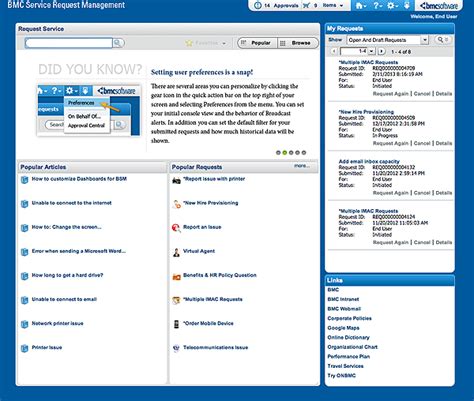Go to next page arrow in My Requests
Screen dimensions: 474x401
click(x=382, y=51)
